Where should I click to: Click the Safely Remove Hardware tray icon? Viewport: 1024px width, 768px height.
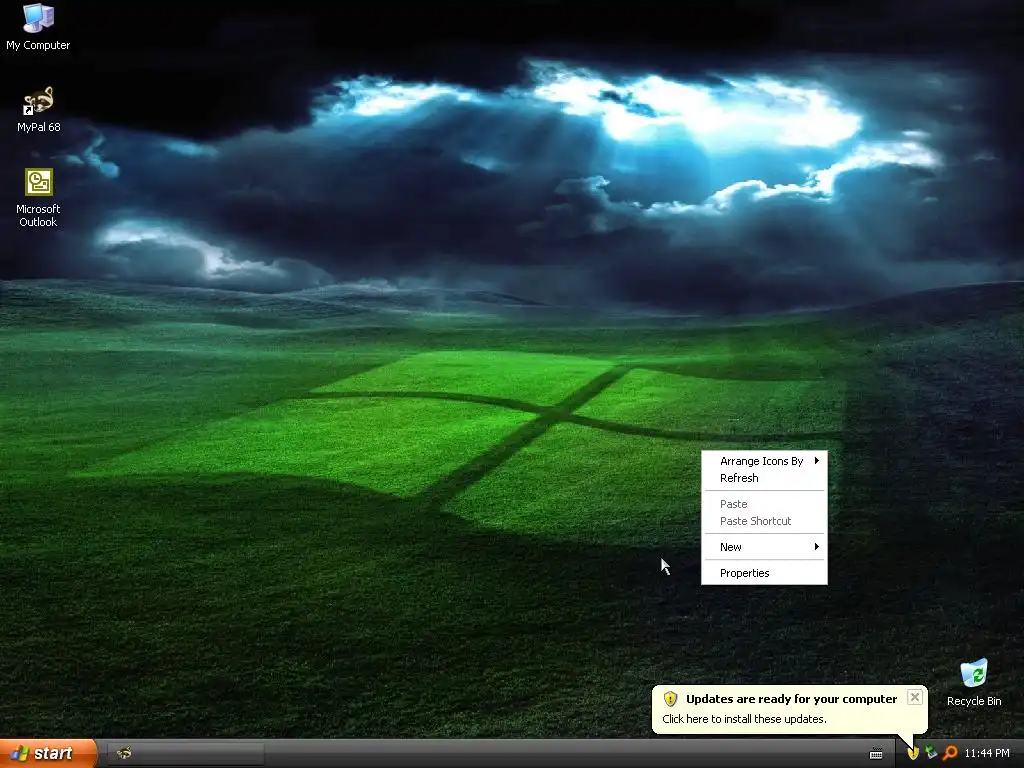point(931,753)
